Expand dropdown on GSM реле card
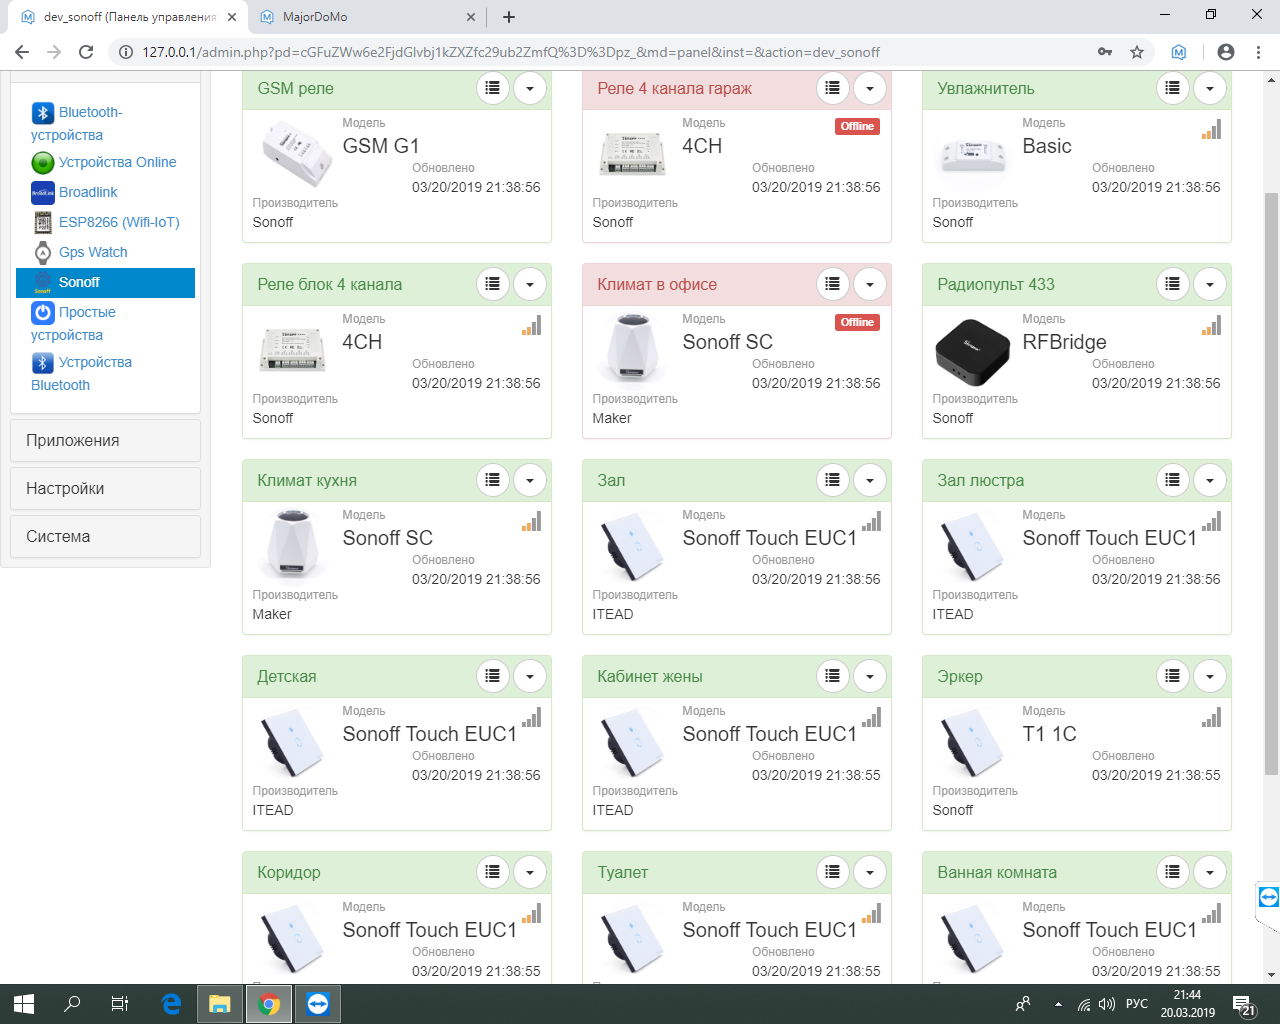Screen dimensions: 1280x1024 [530, 88]
